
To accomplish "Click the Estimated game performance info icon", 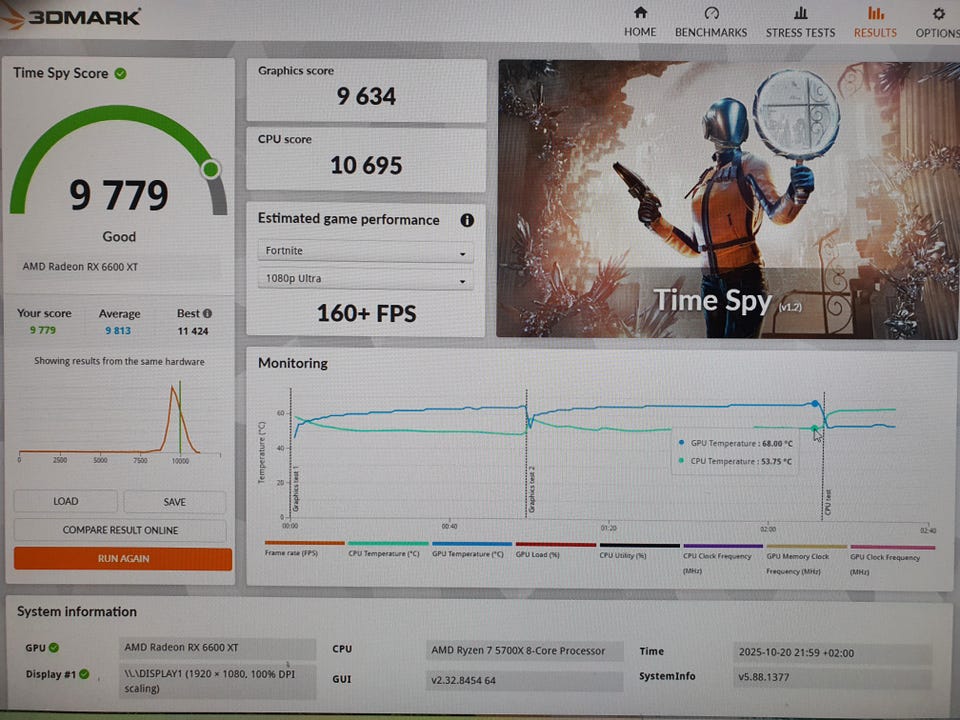I will coord(467,220).
